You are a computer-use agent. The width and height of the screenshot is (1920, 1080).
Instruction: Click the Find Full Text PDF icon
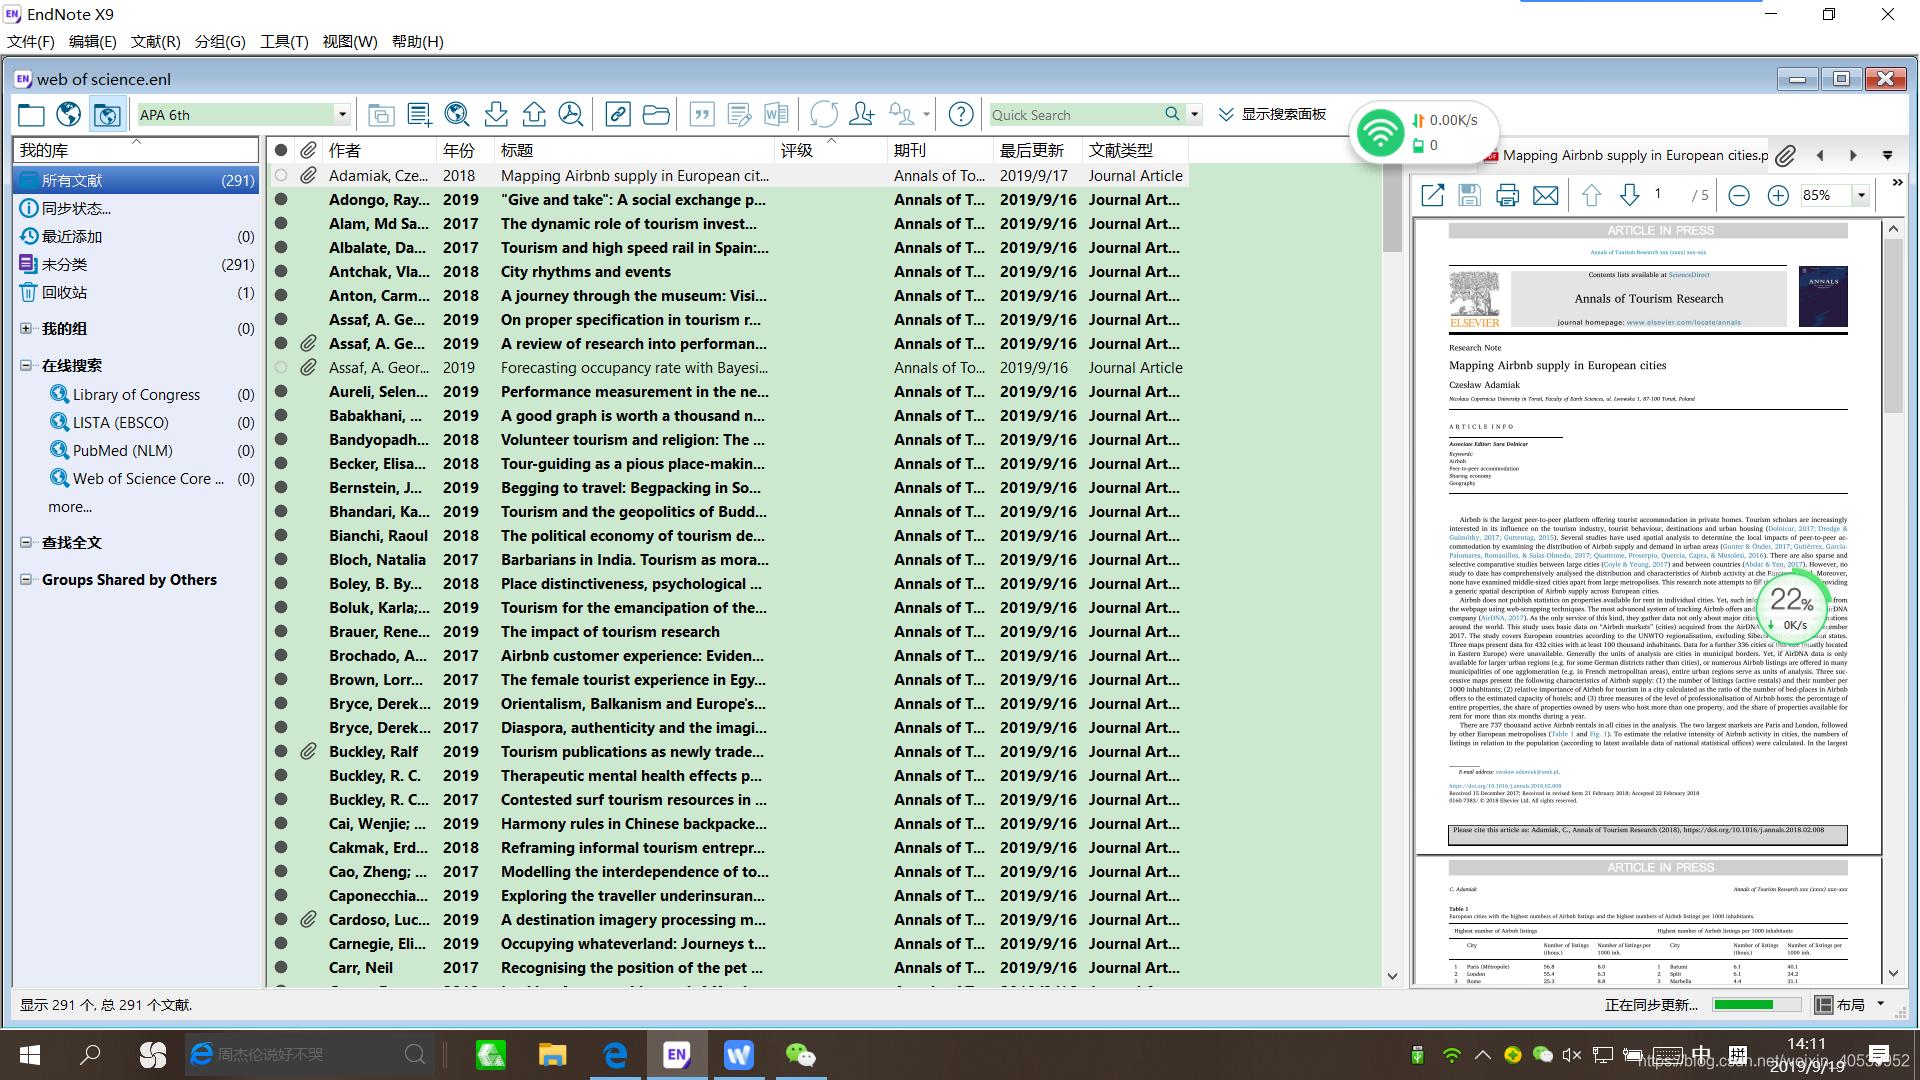571,115
